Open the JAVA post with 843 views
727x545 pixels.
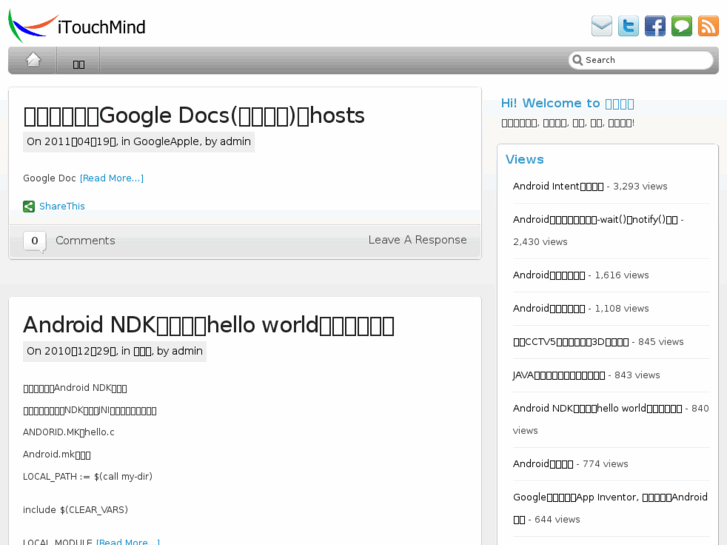click(x=559, y=375)
